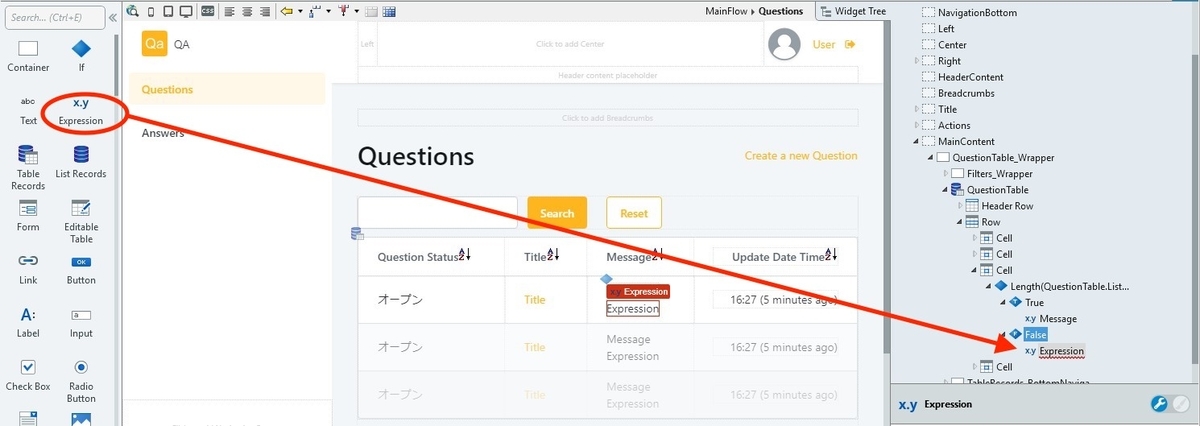The image size is (1200, 426).
Task: Collapse the QuestionTable_Wrapper node
Action: (x=931, y=157)
